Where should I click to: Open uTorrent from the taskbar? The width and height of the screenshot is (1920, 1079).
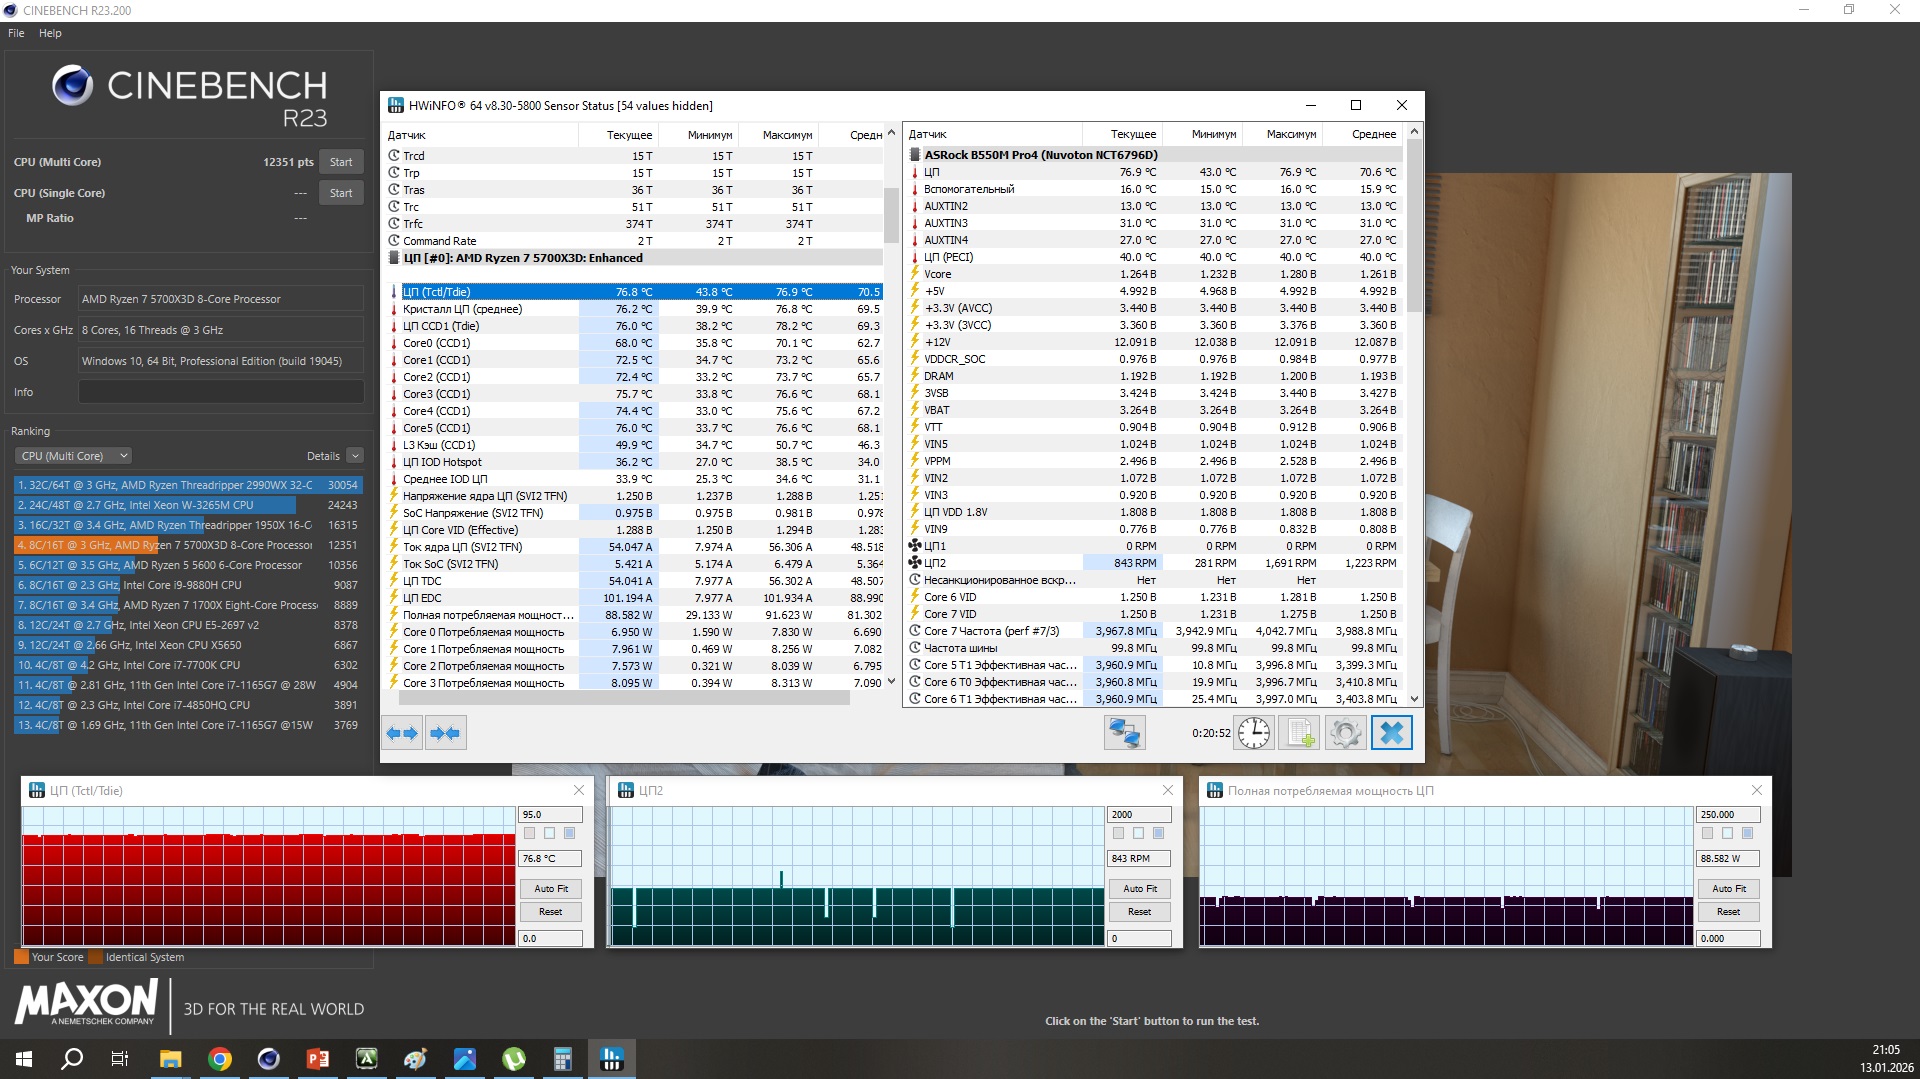point(514,1059)
